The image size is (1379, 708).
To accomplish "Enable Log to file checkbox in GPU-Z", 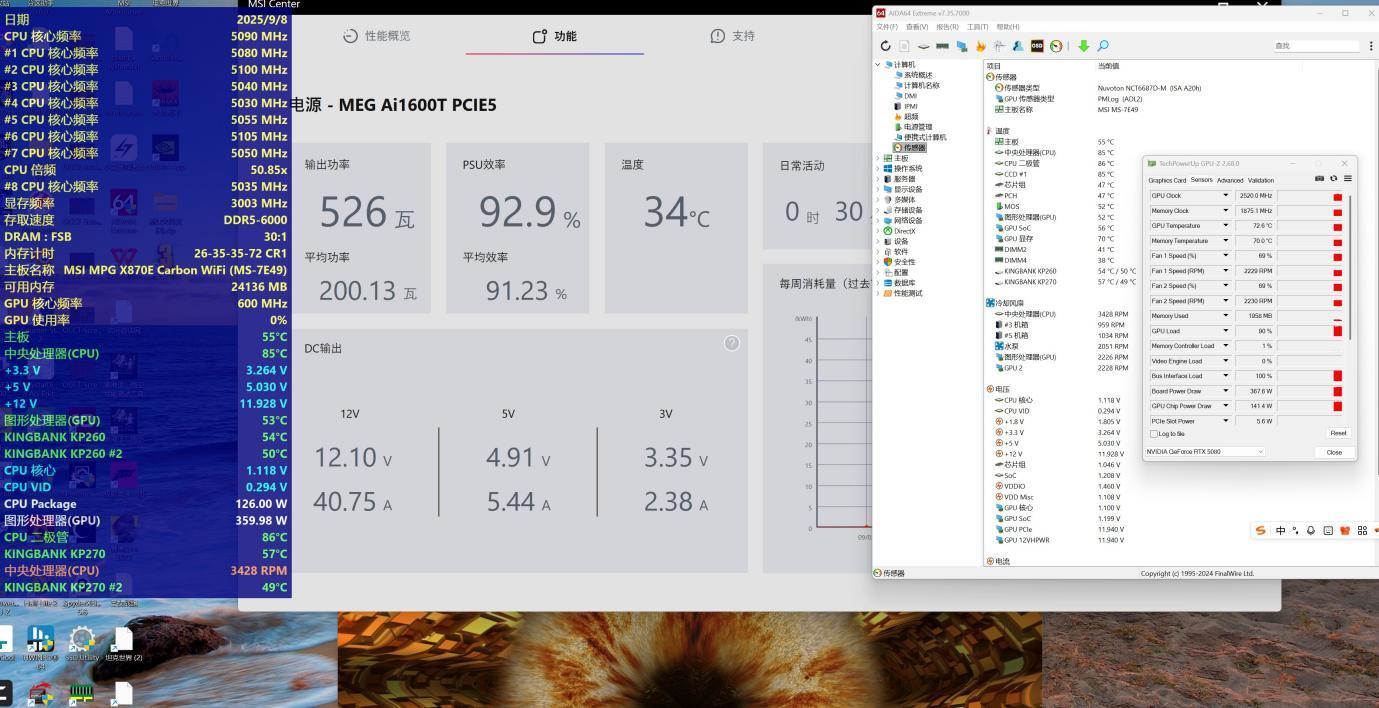I will pos(1156,434).
